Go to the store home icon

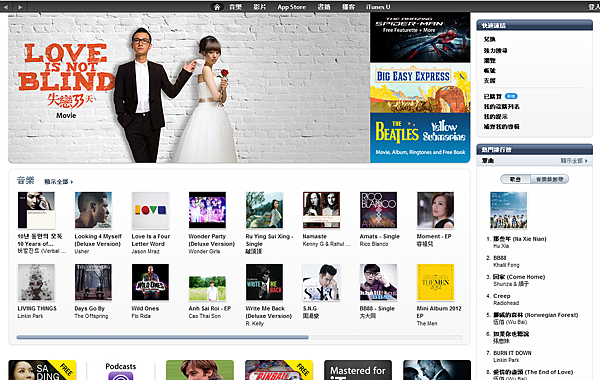click(x=217, y=7)
